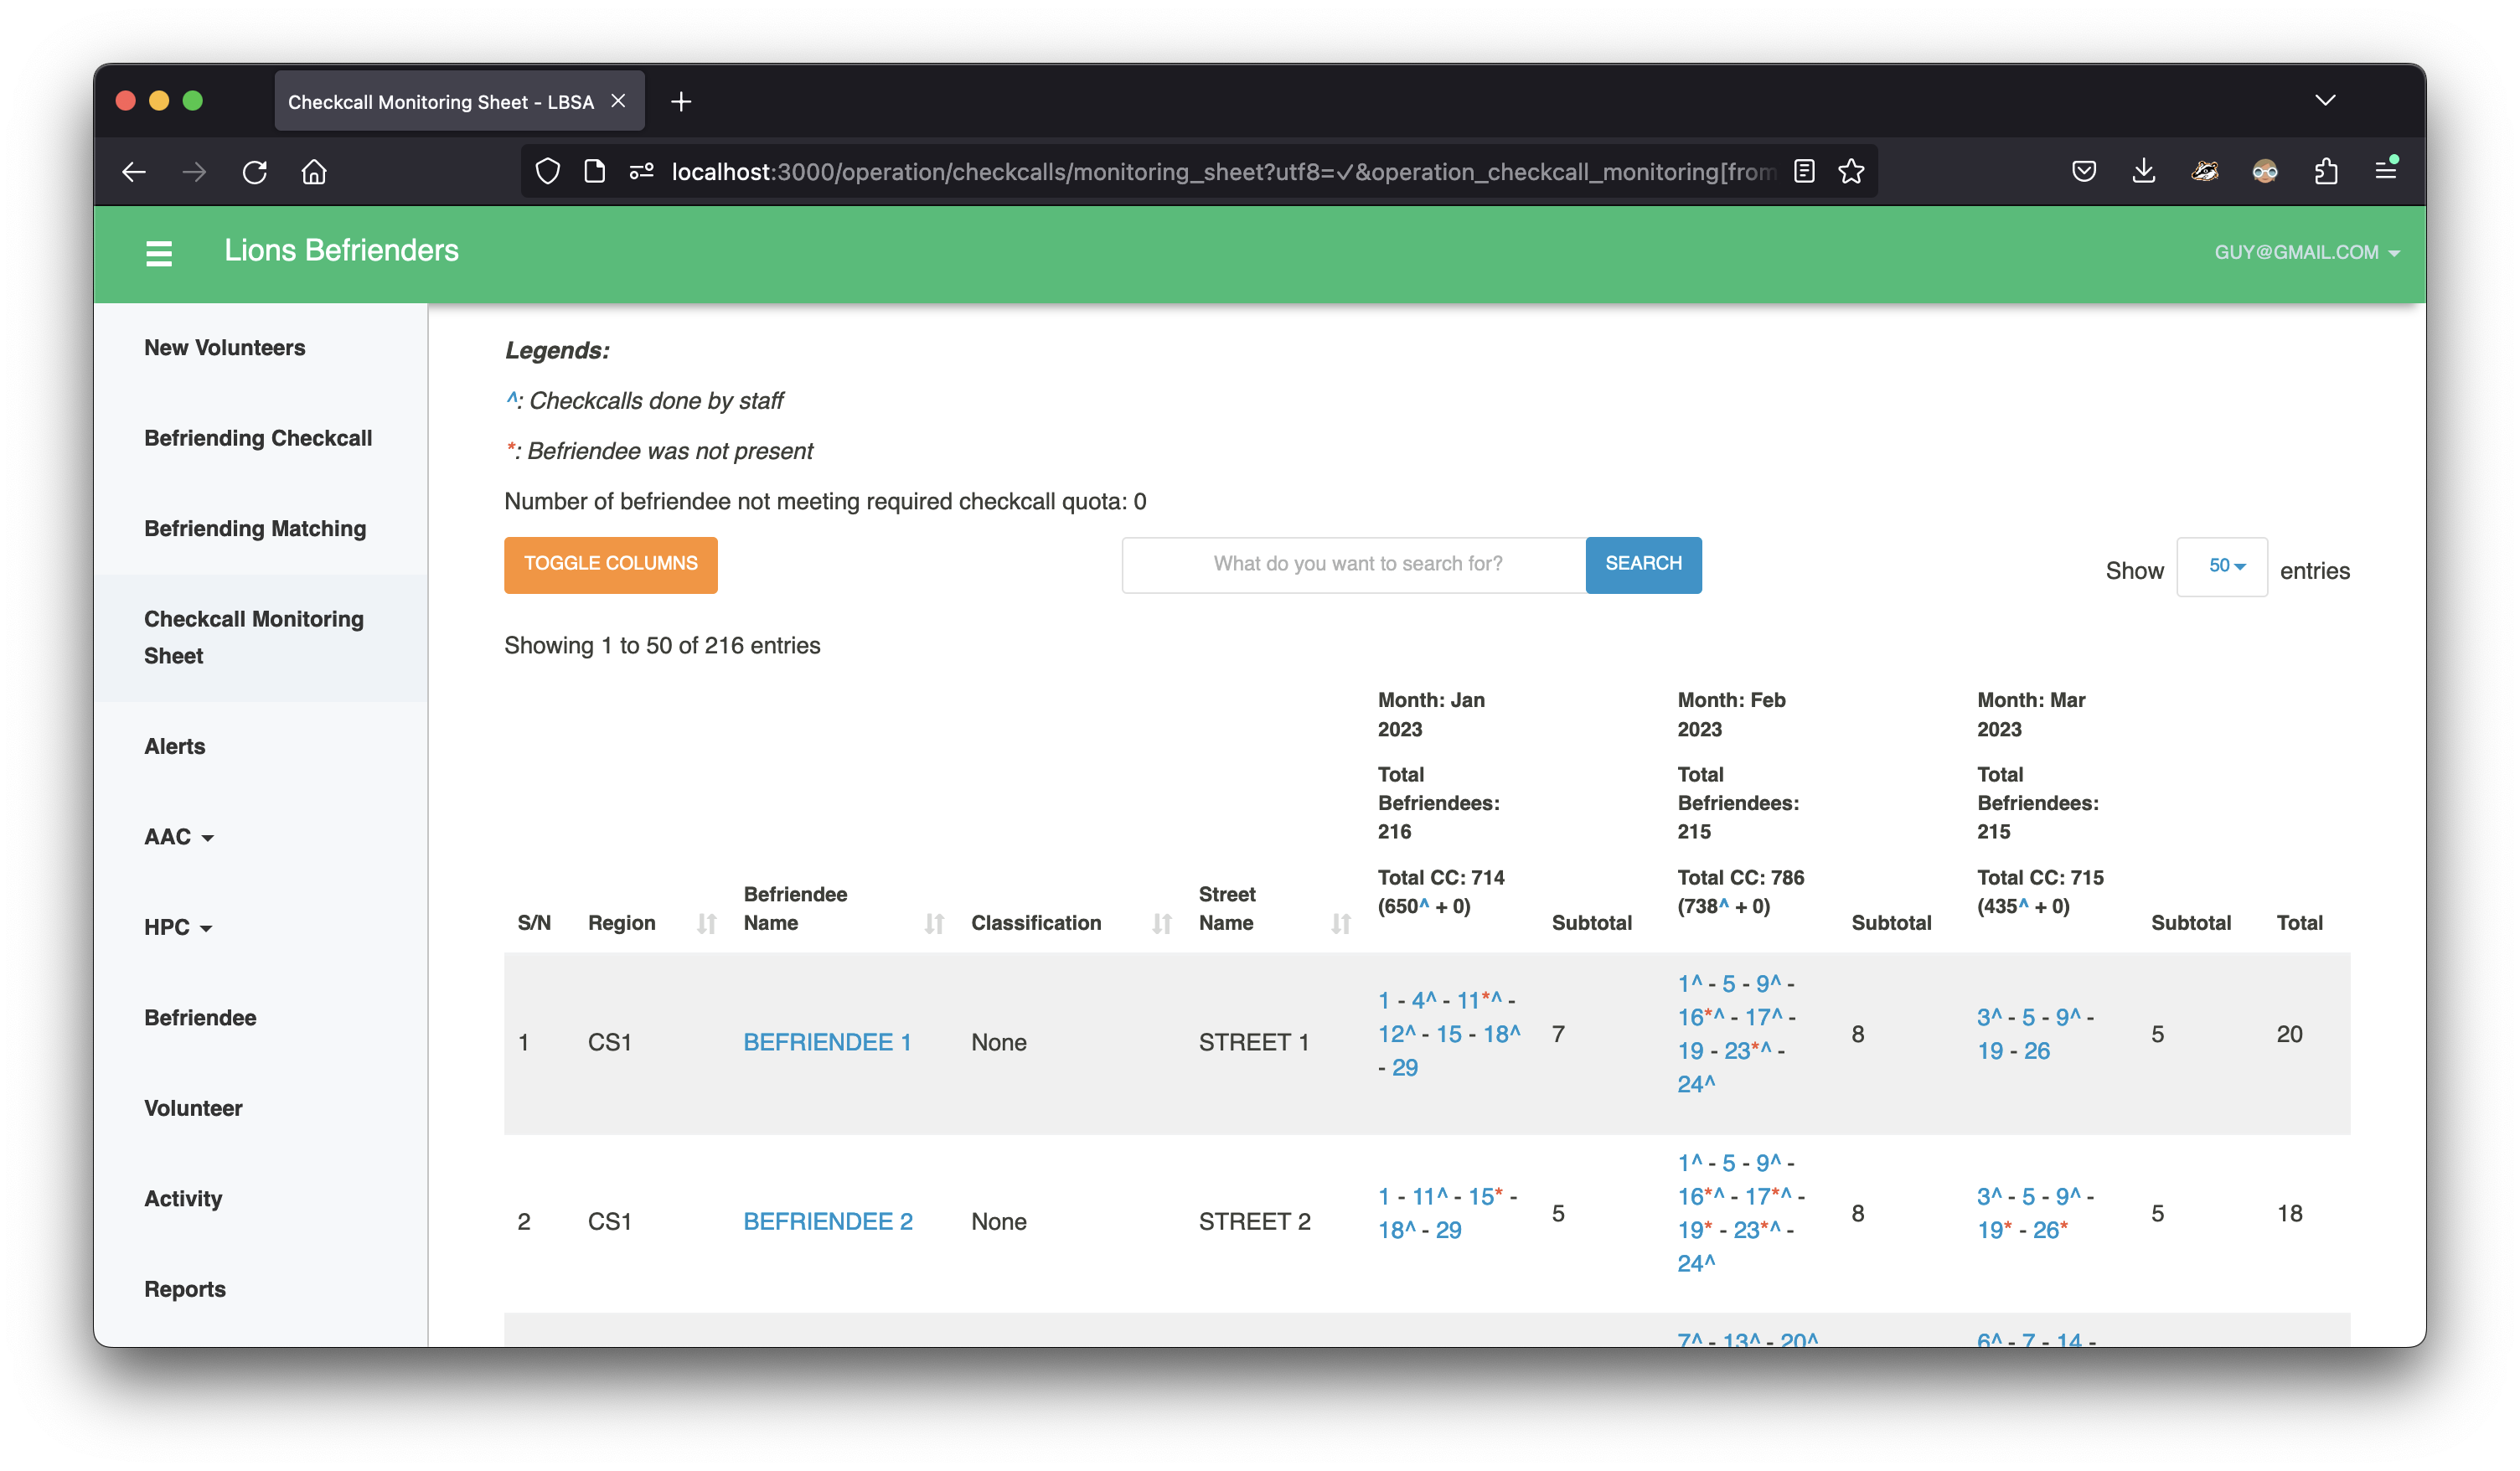
Task: Open the hamburger sidebar menu icon
Action: (x=159, y=253)
